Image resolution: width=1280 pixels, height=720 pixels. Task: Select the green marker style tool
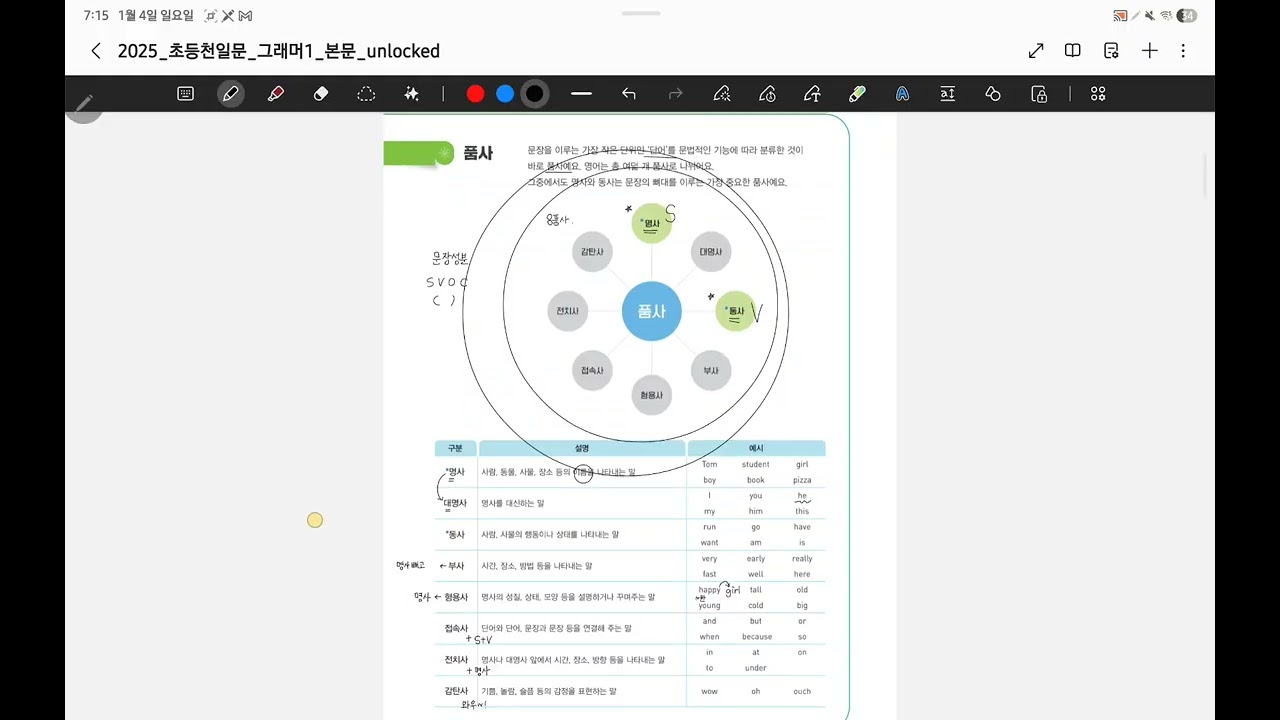point(857,94)
